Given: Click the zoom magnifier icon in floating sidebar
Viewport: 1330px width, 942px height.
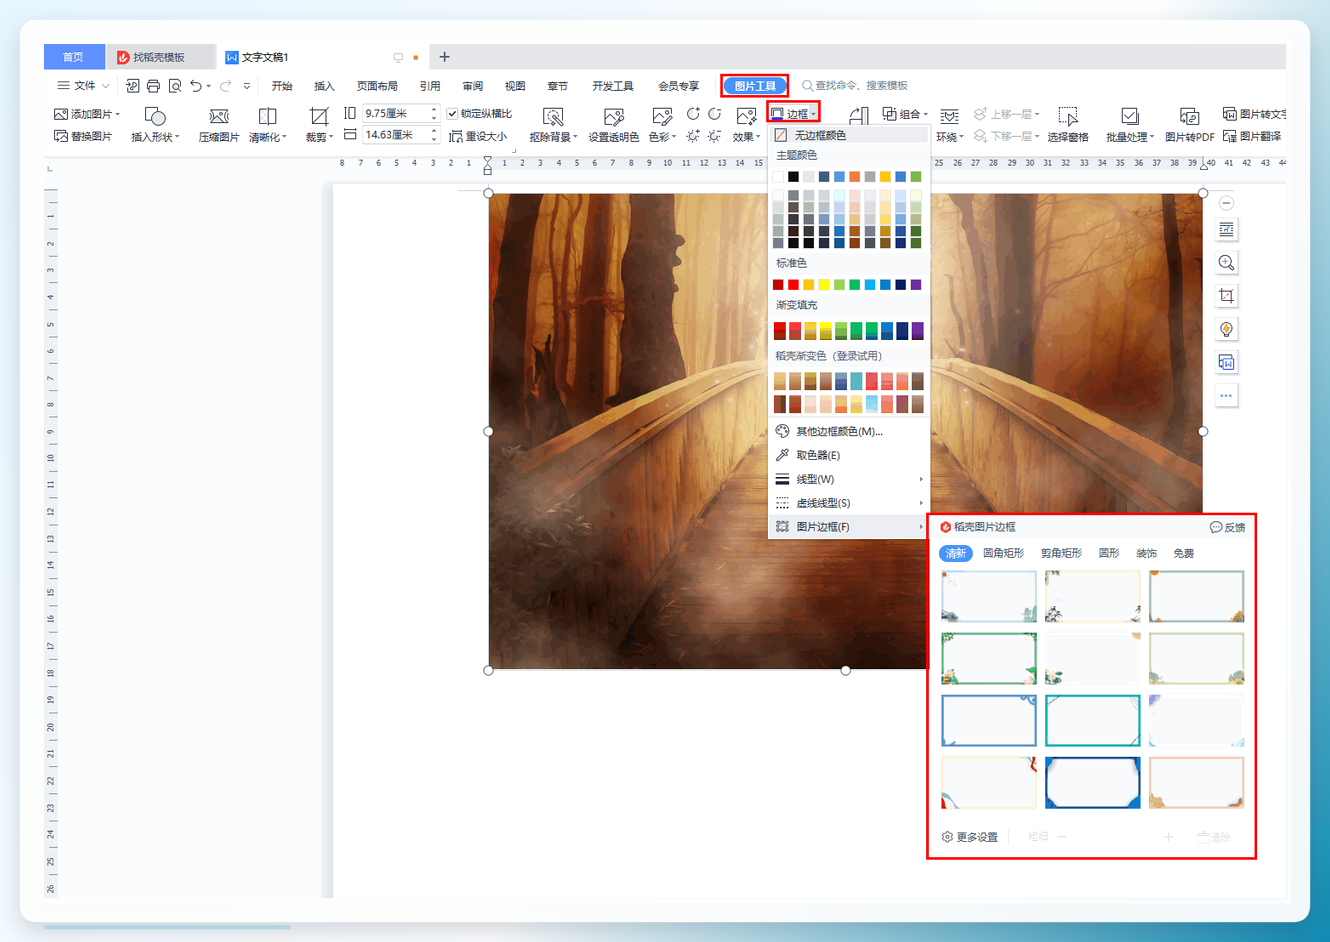Looking at the screenshot, I should pos(1226,263).
